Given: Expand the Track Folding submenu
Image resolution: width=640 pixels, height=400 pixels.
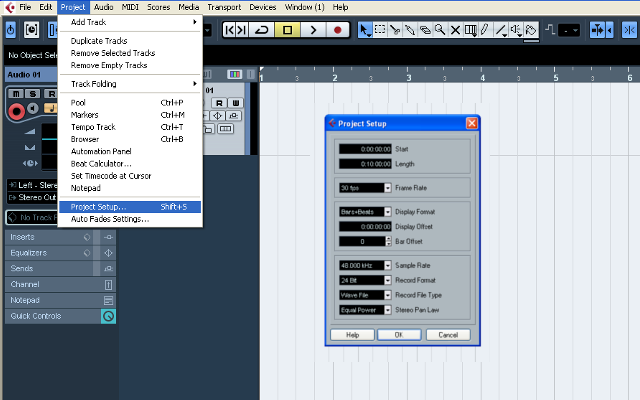Looking at the screenshot, I should click(130, 84).
